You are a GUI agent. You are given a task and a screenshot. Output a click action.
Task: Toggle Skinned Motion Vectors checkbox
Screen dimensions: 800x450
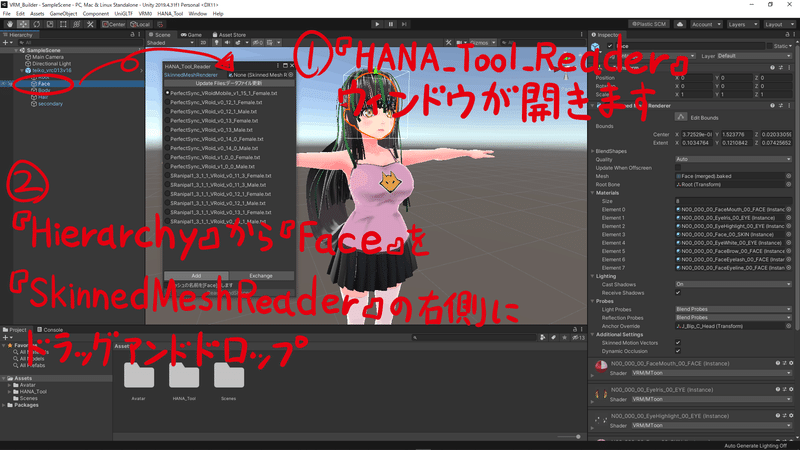(x=678, y=343)
